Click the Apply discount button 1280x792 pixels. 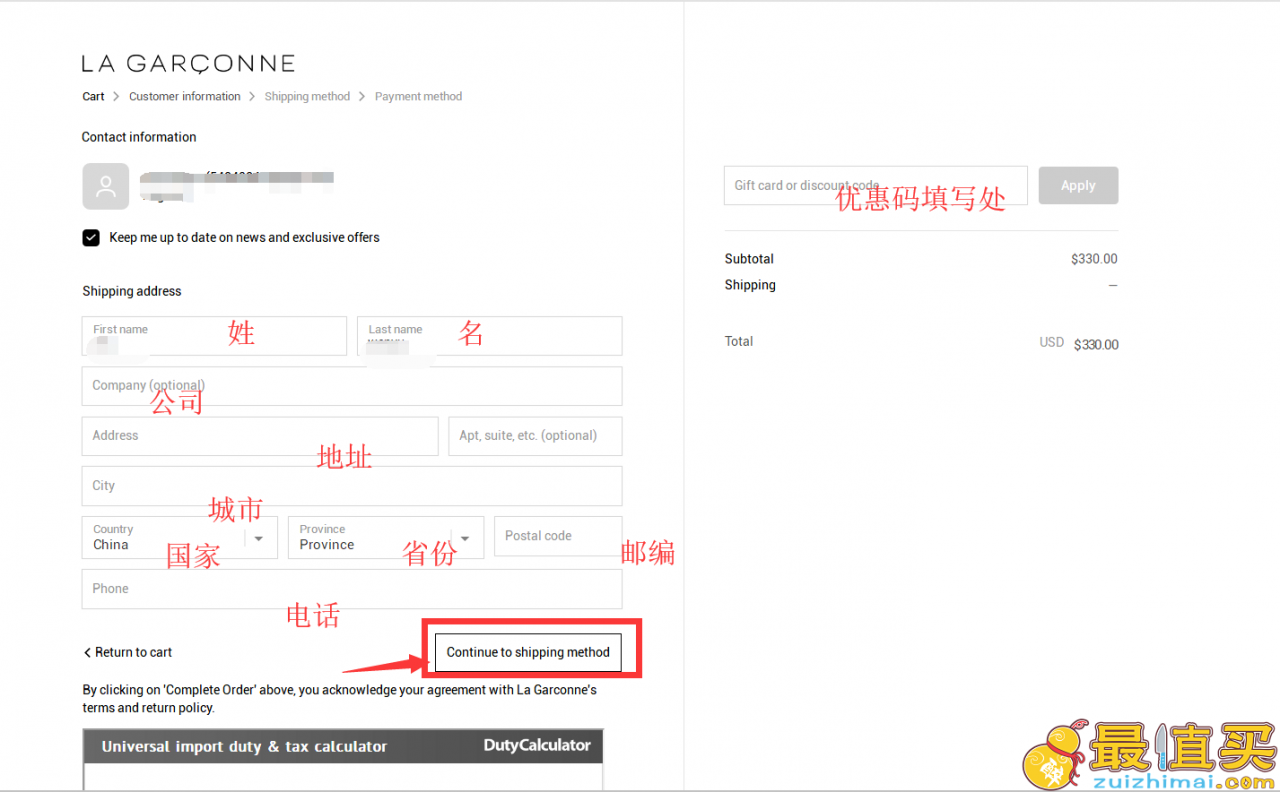point(1078,186)
